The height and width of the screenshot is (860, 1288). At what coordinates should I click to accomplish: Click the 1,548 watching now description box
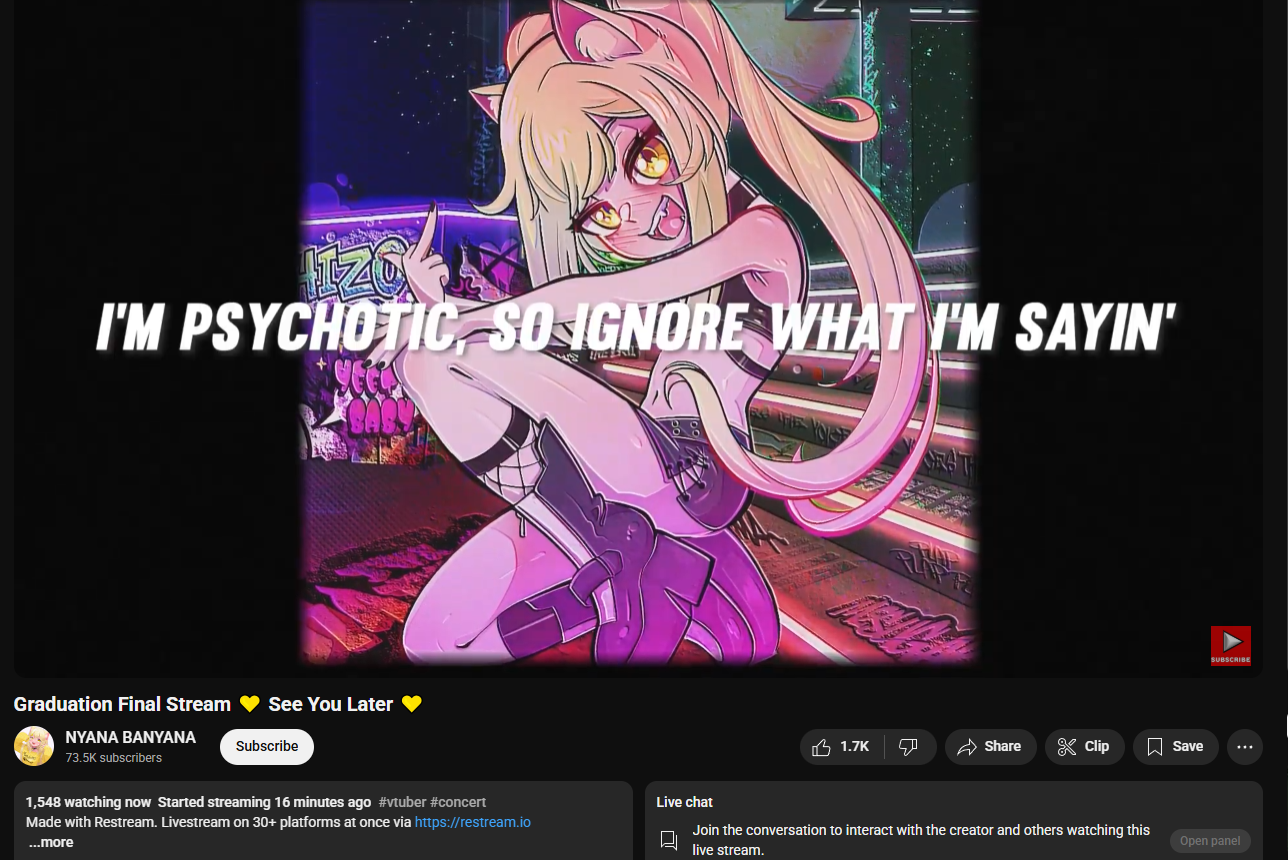click(x=323, y=820)
